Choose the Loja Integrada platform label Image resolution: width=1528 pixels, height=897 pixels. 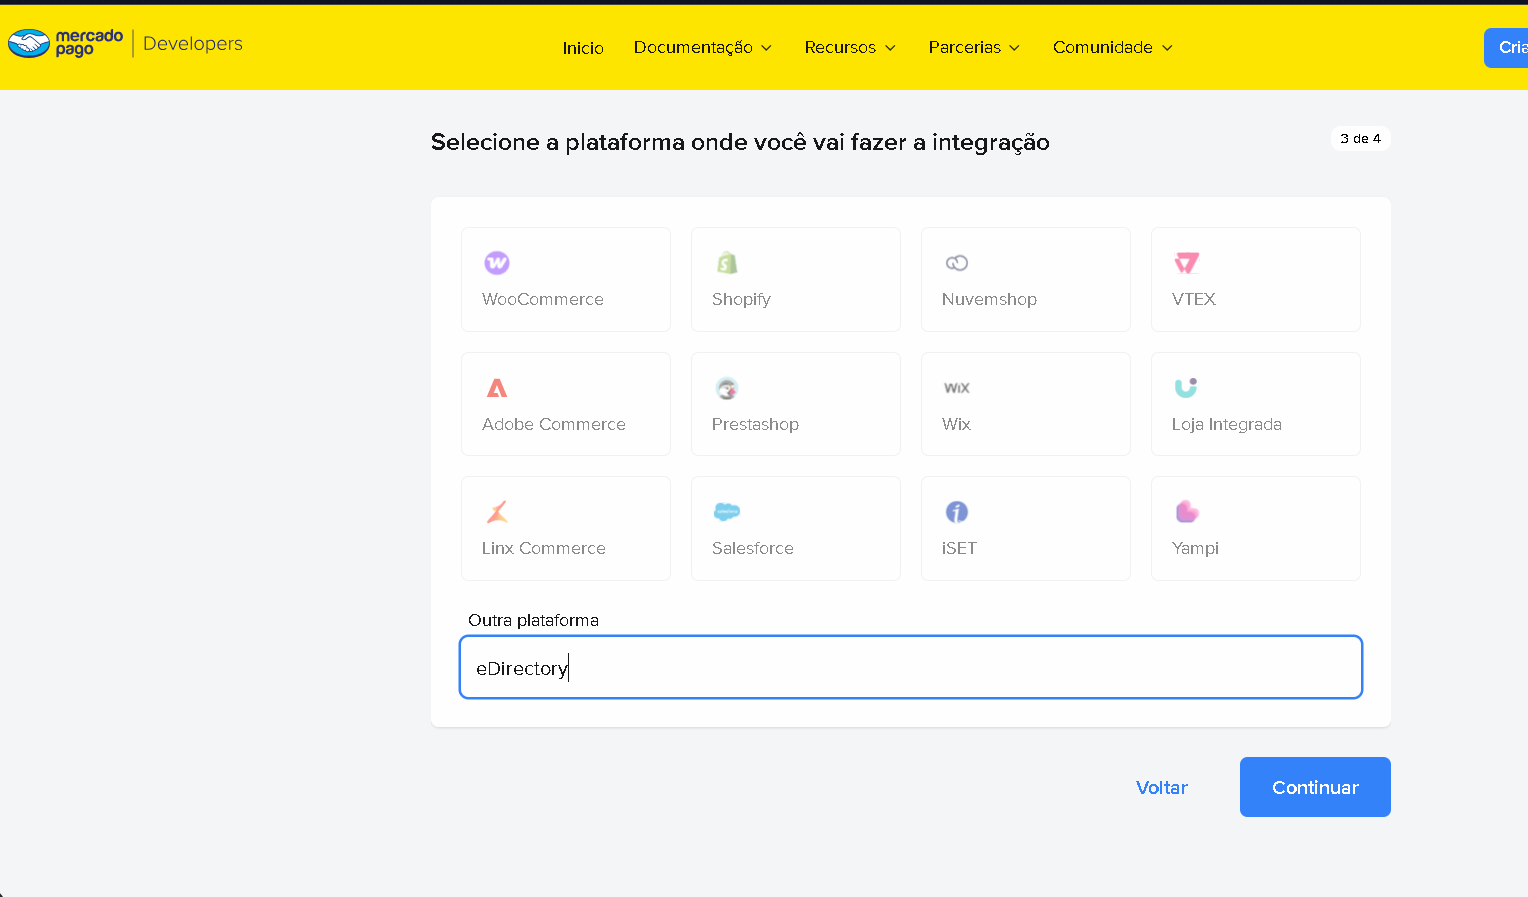pyautogui.click(x=1227, y=424)
